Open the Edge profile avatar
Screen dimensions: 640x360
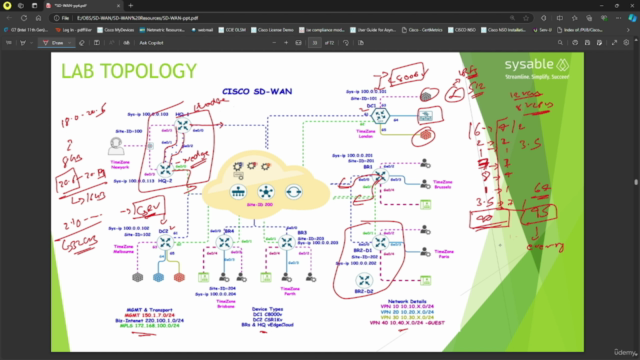coord(7,6)
